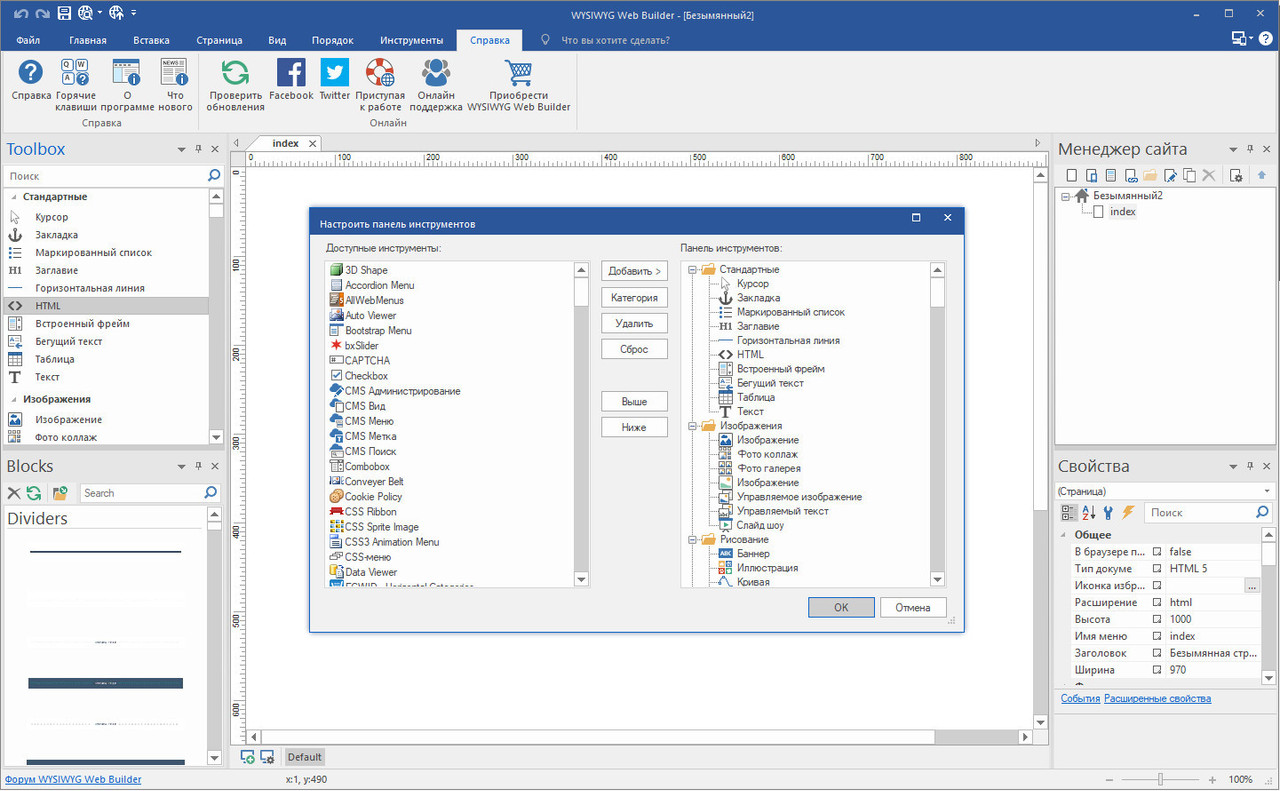Open the Facebook icon in ribbon
Image resolution: width=1280 pixels, height=791 pixels.
click(291, 73)
